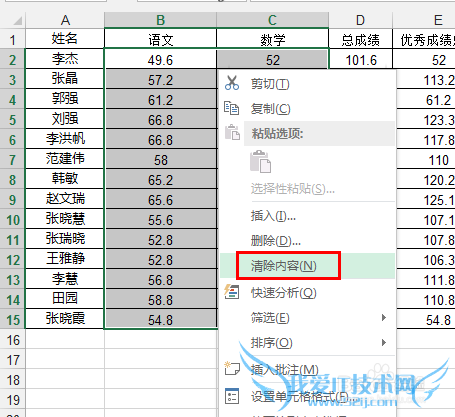Viewport: 455px width, 417px height.
Task: Select row 8 header
Action: (12, 180)
